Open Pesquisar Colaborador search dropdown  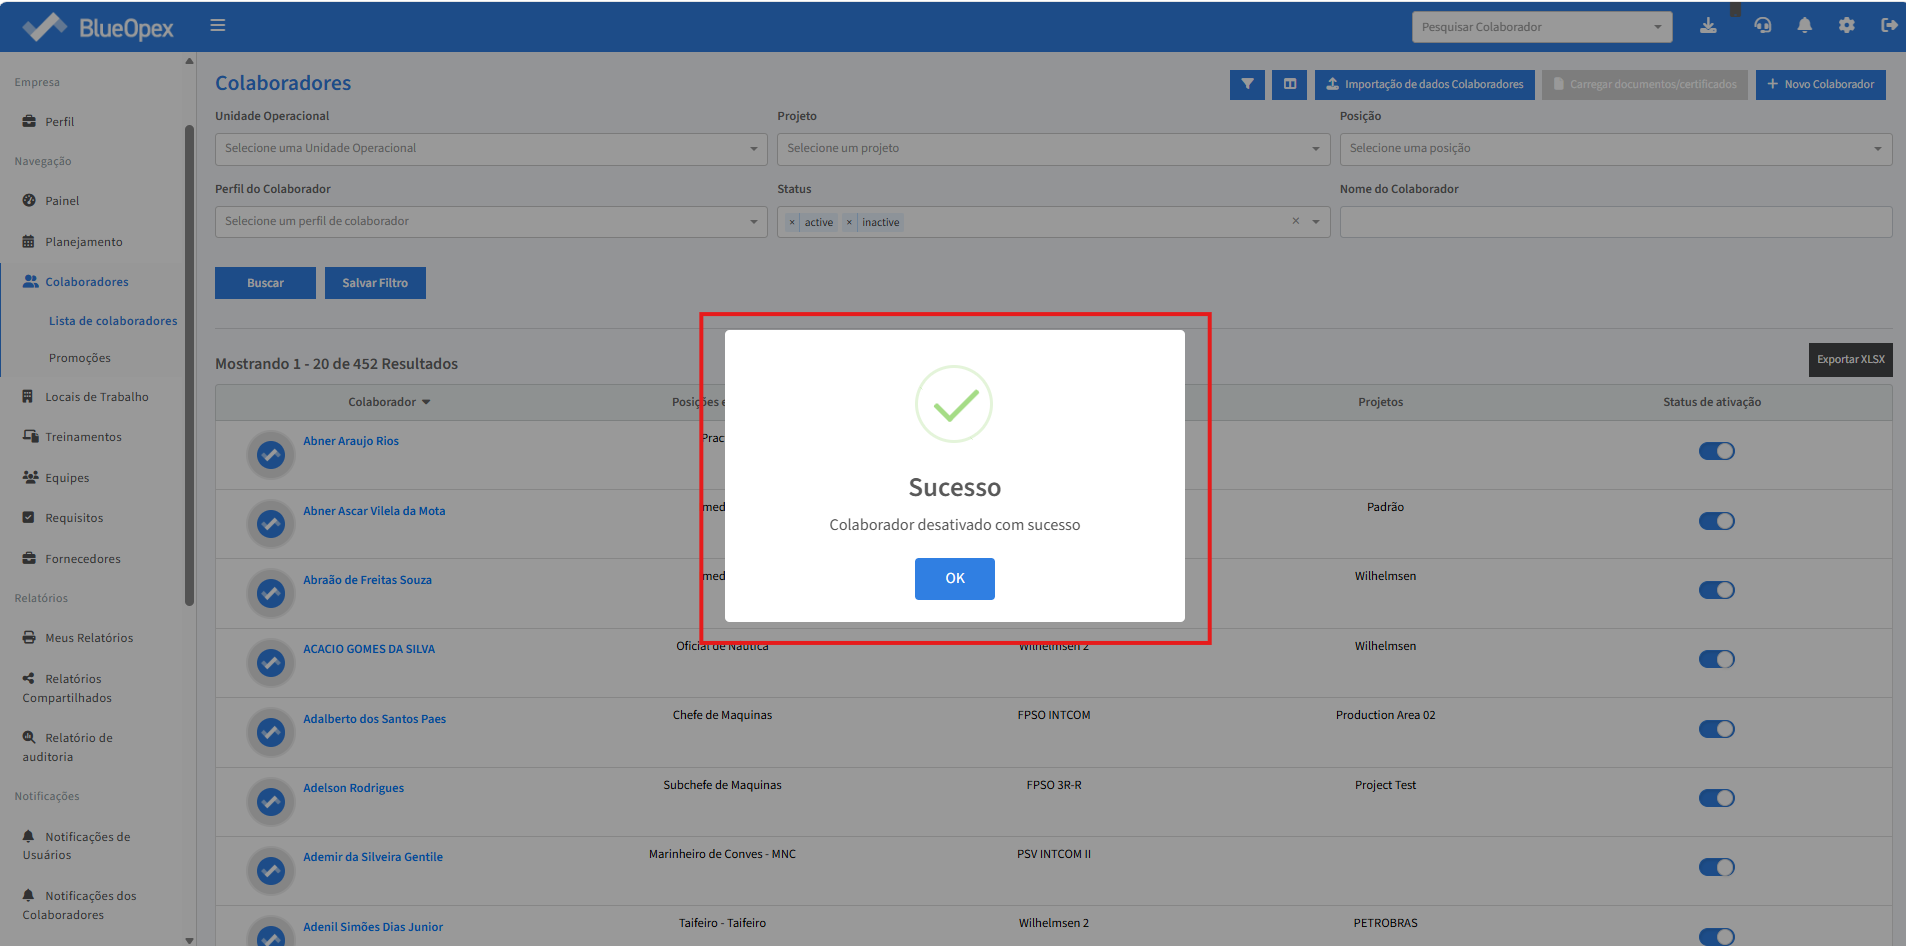click(1542, 27)
